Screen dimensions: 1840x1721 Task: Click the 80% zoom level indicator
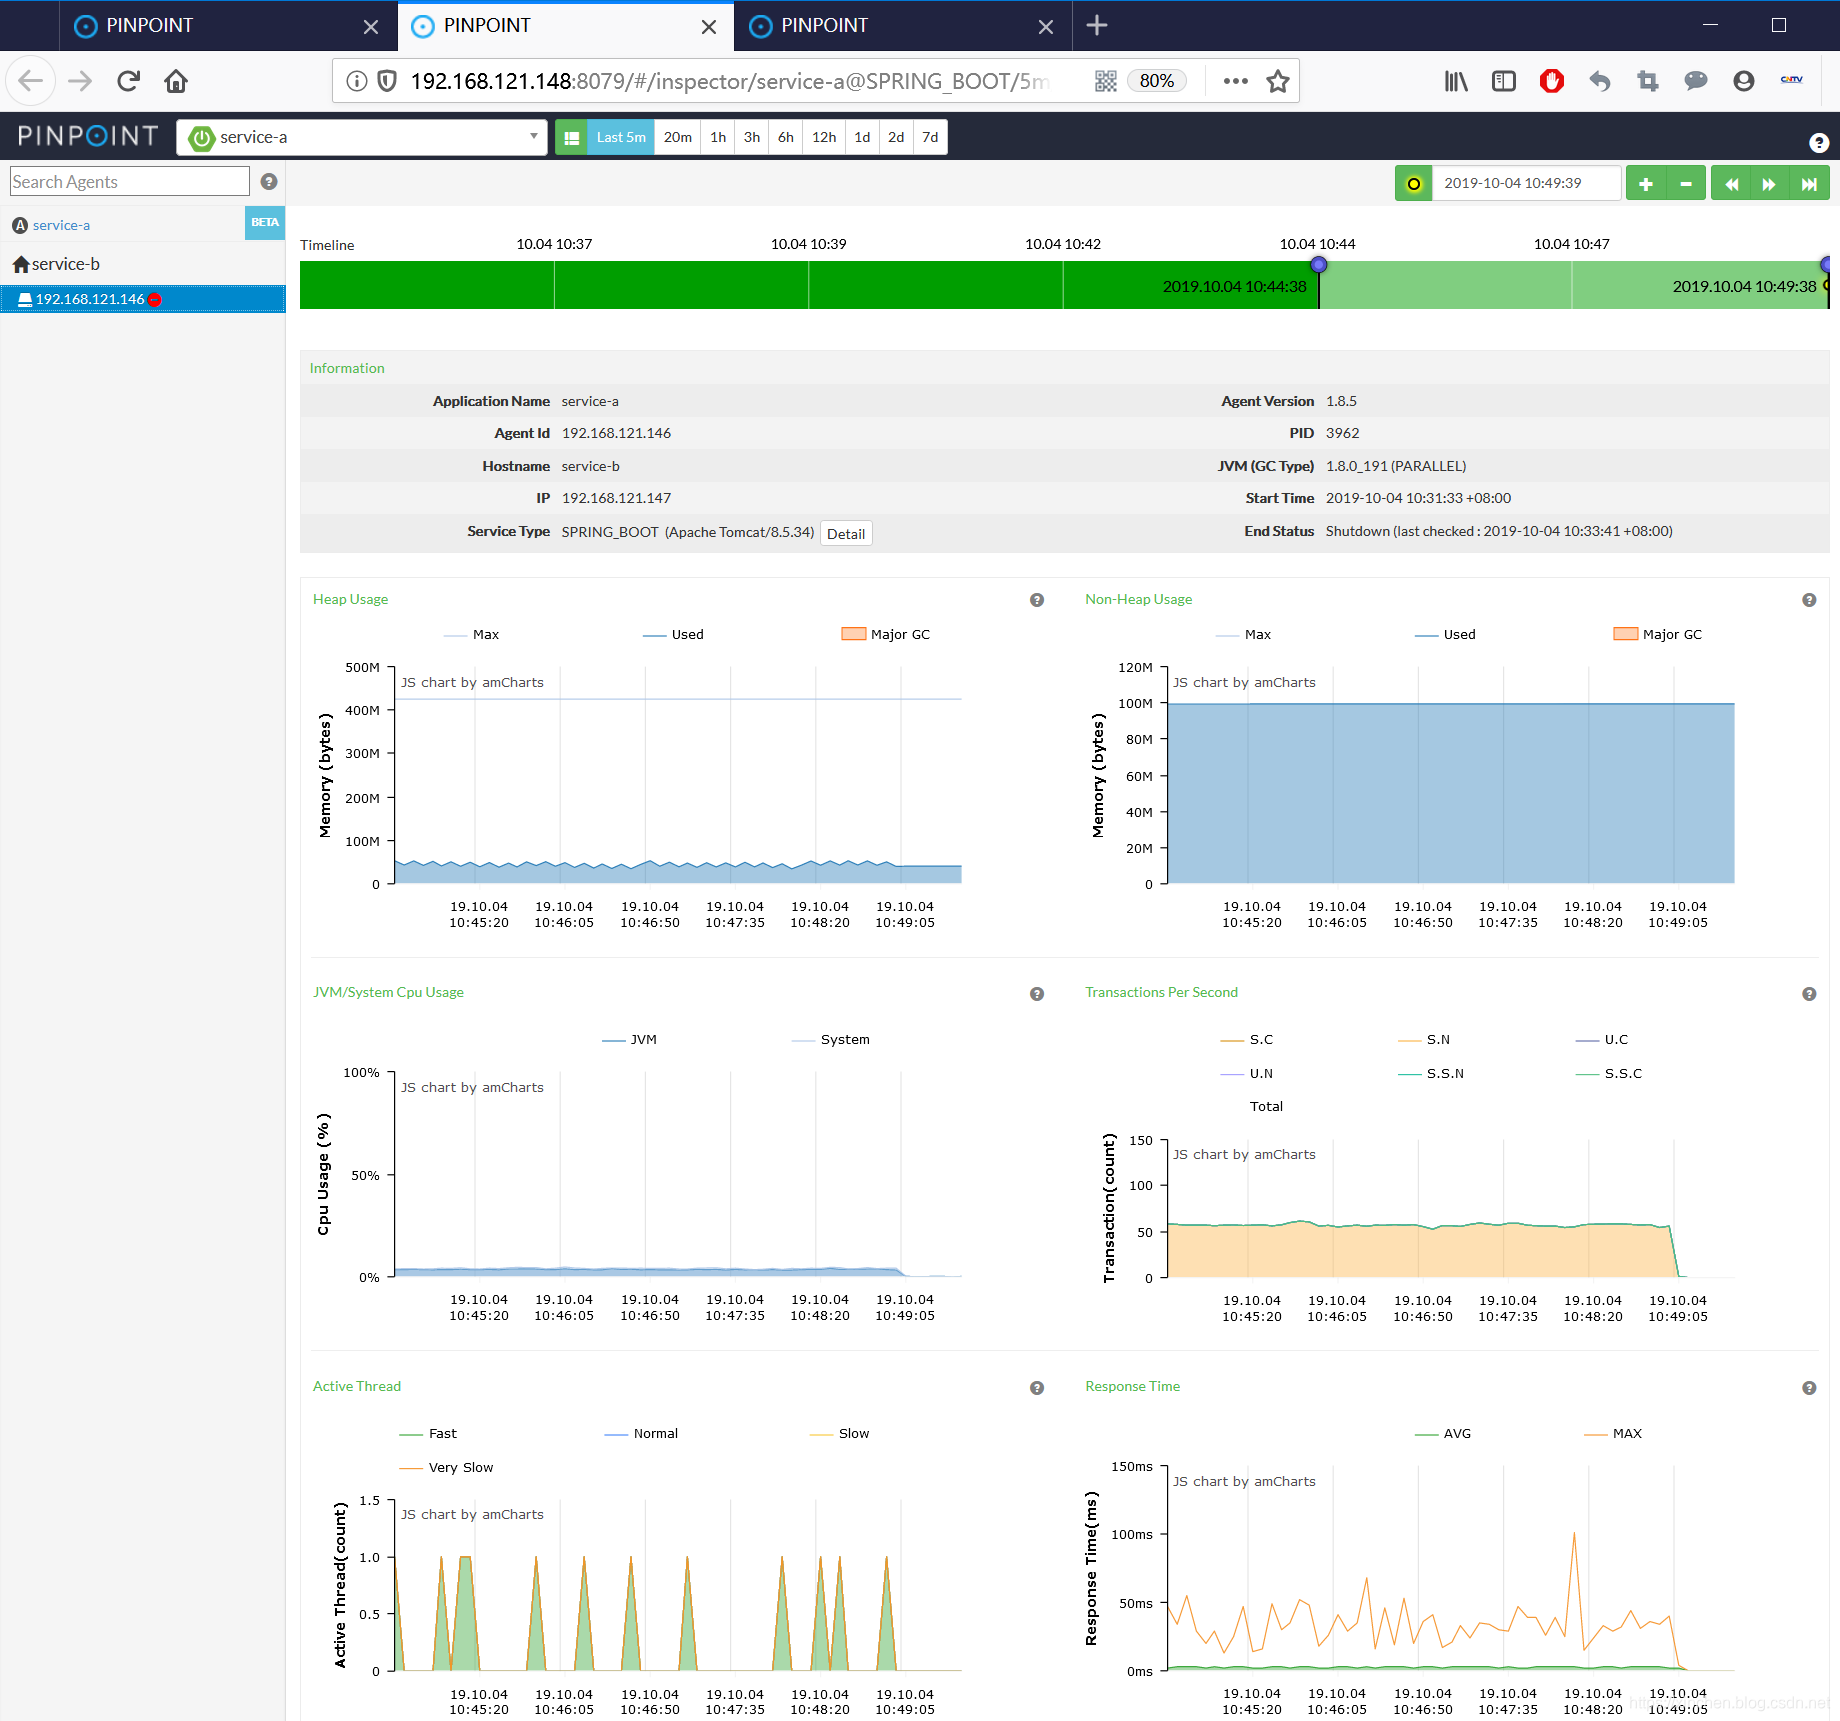[x=1156, y=81]
